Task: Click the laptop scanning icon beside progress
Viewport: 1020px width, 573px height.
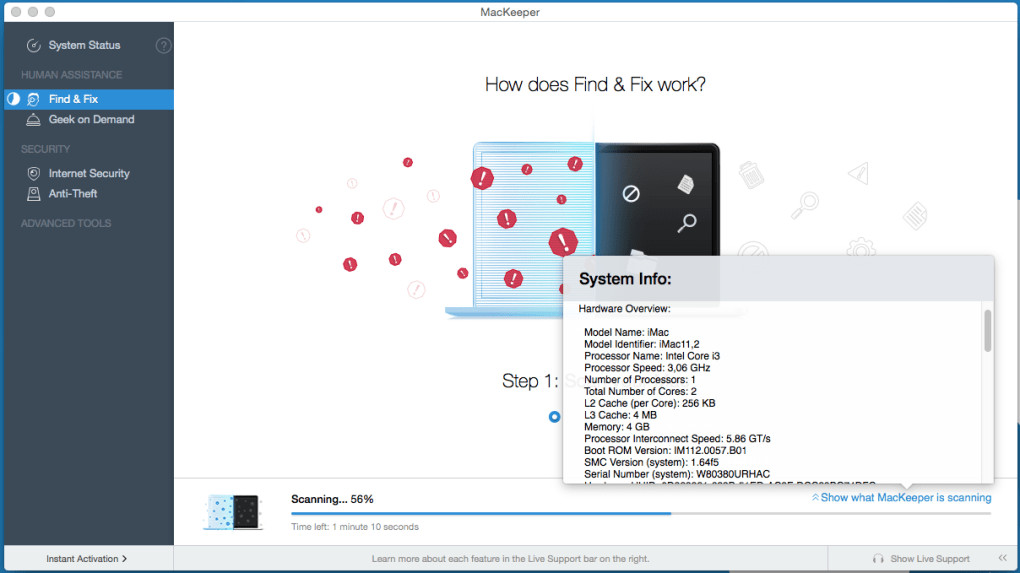Action: 234,511
